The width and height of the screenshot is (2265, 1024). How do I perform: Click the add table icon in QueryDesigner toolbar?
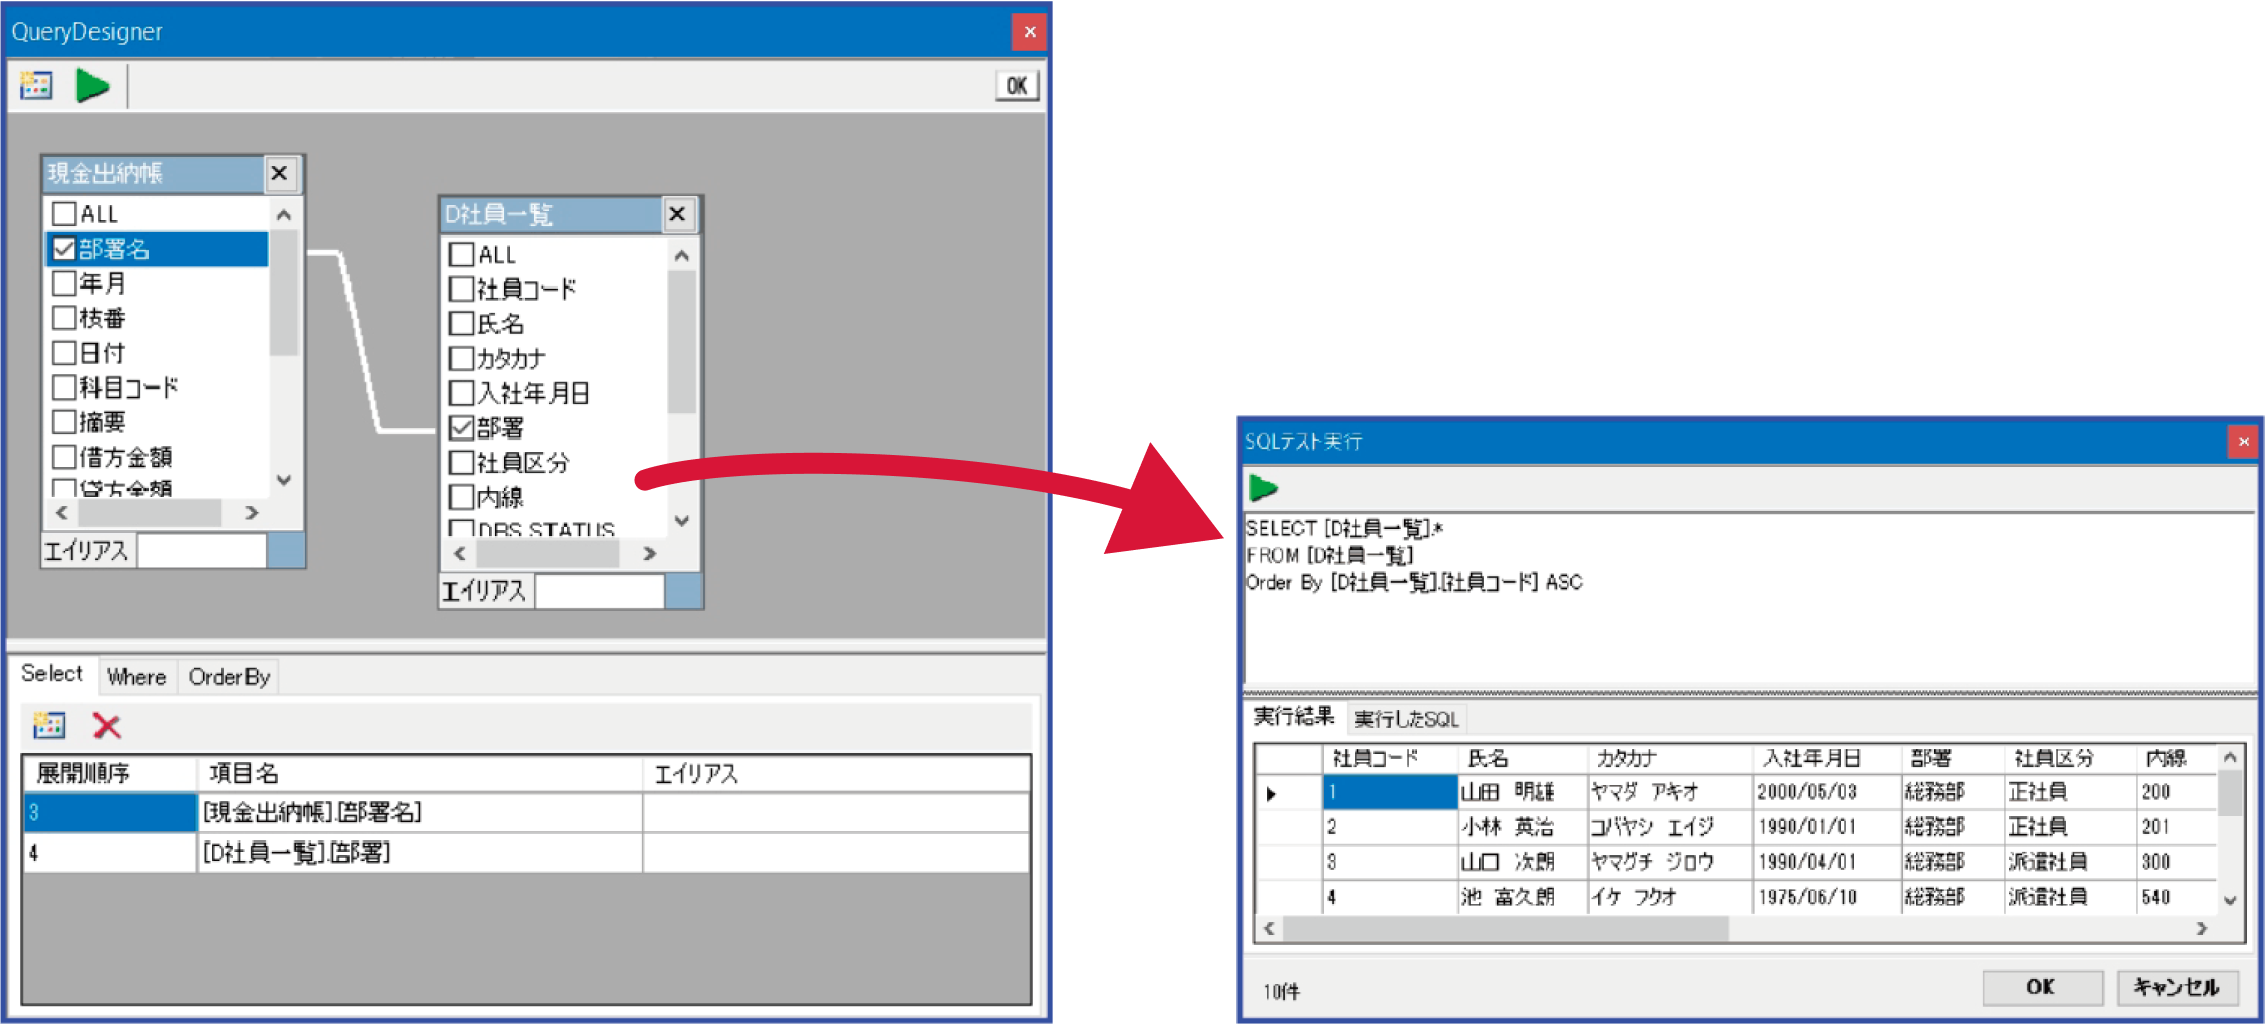36,86
